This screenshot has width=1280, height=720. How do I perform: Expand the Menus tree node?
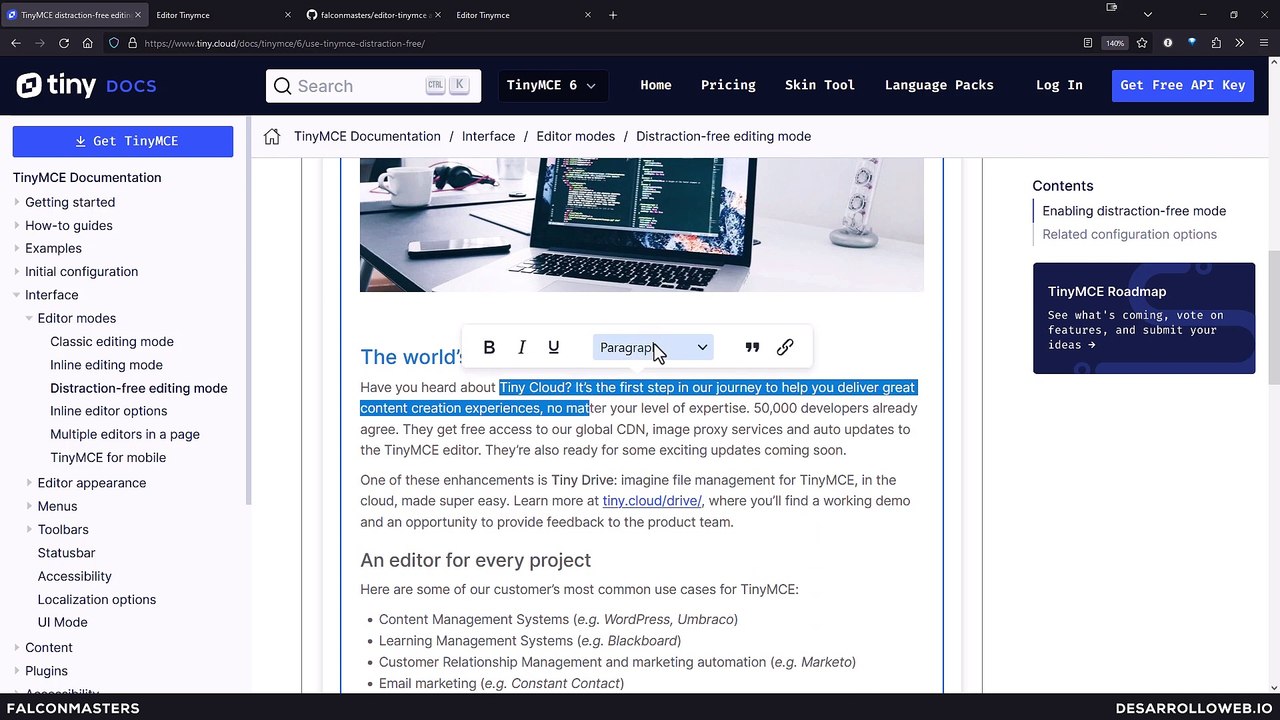click(x=29, y=506)
